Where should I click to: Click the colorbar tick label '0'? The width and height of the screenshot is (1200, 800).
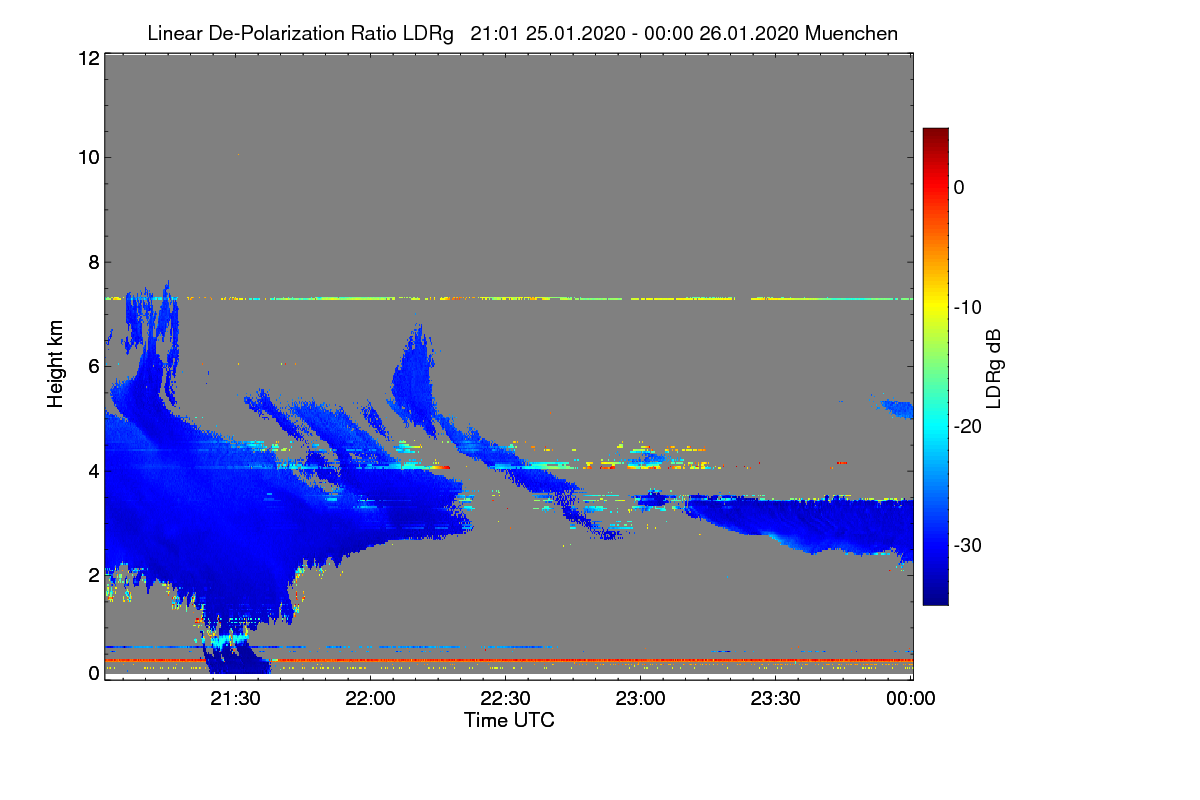click(959, 187)
